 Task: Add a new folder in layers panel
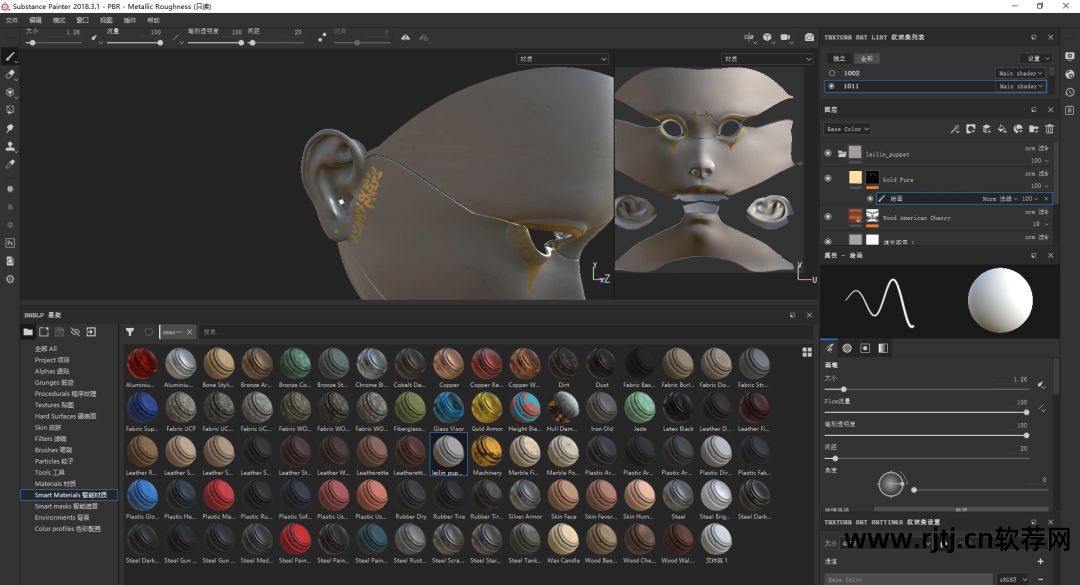click(1033, 129)
